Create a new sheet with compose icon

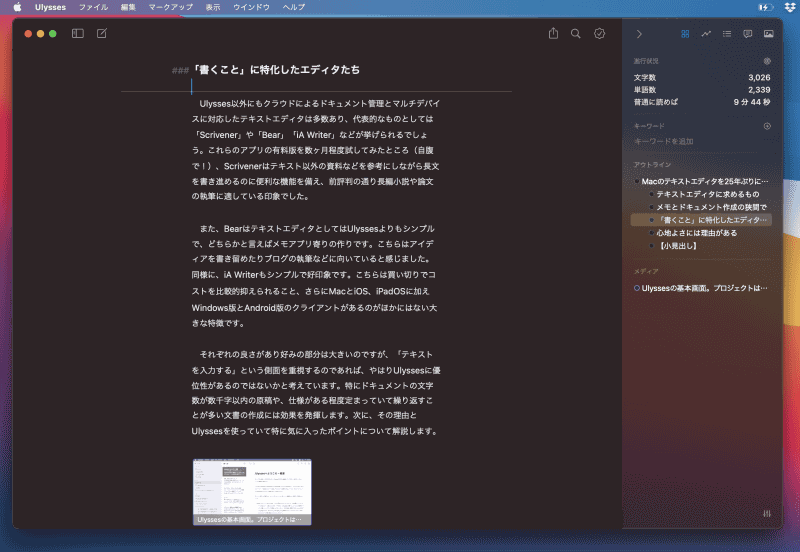(102, 34)
